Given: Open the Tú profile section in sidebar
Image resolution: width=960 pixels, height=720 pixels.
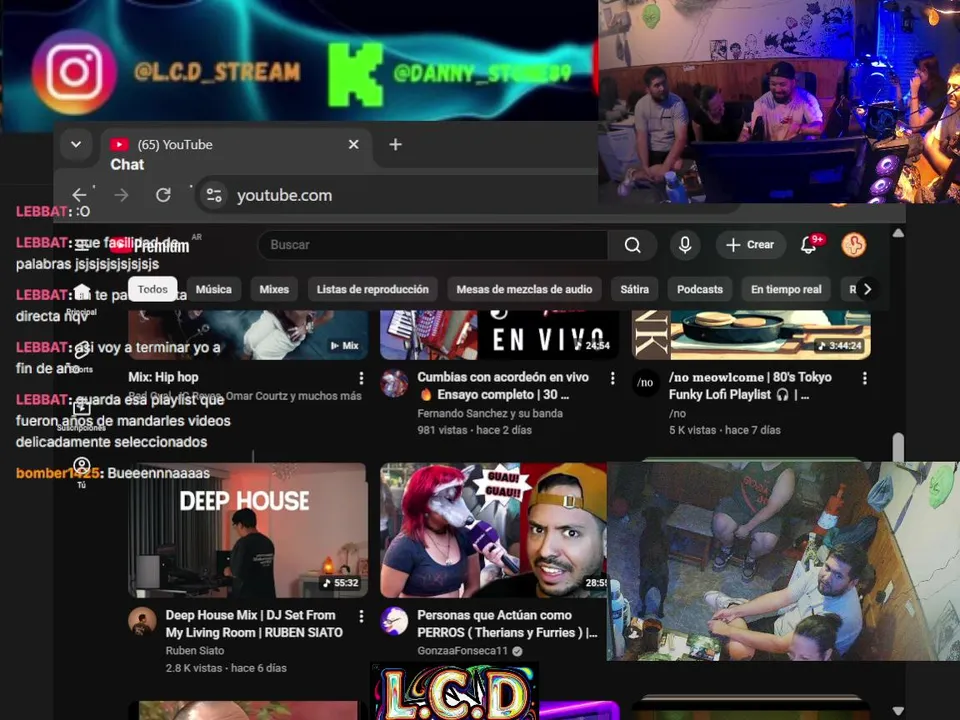Looking at the screenshot, I should point(81,472).
